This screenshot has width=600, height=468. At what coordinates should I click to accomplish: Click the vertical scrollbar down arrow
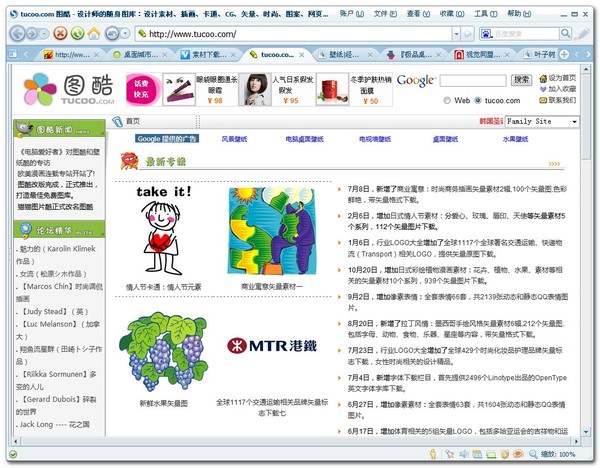pyautogui.click(x=585, y=432)
